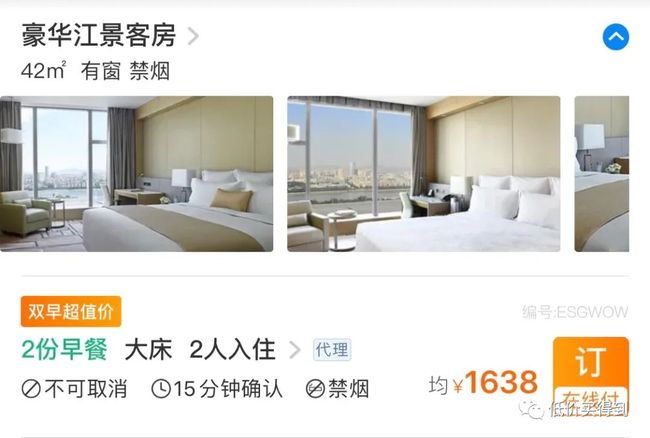Expand rate details chevron after 2人入住
This screenshot has width=650, height=438.
(295, 350)
